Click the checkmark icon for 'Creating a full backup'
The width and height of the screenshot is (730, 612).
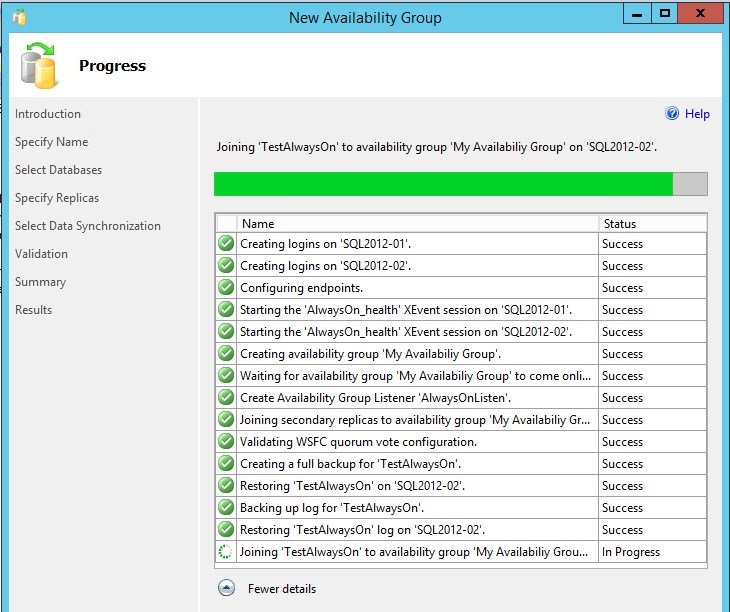[x=226, y=464]
